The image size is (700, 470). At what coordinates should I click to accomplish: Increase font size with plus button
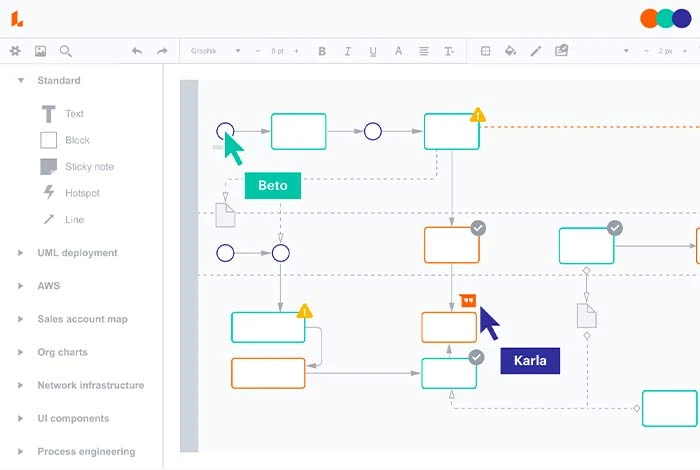296,51
